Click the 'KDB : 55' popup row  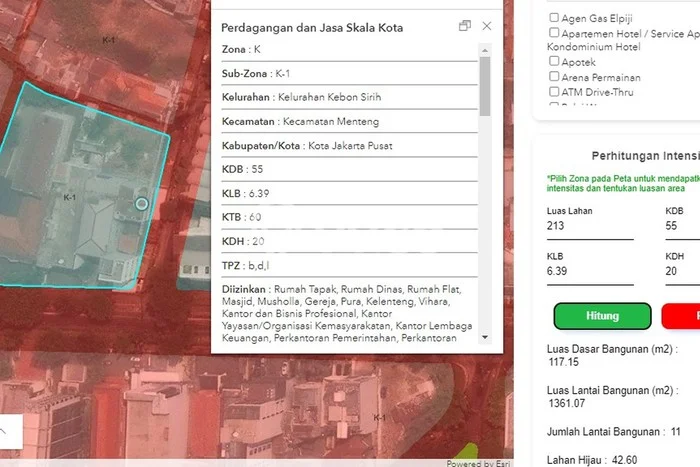click(x=349, y=169)
